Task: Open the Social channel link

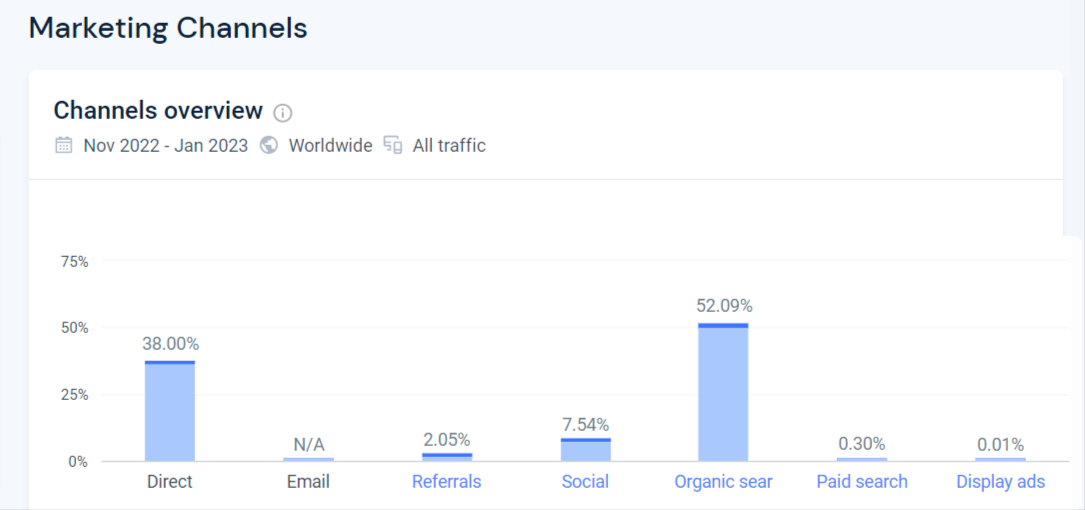Action: click(x=585, y=482)
